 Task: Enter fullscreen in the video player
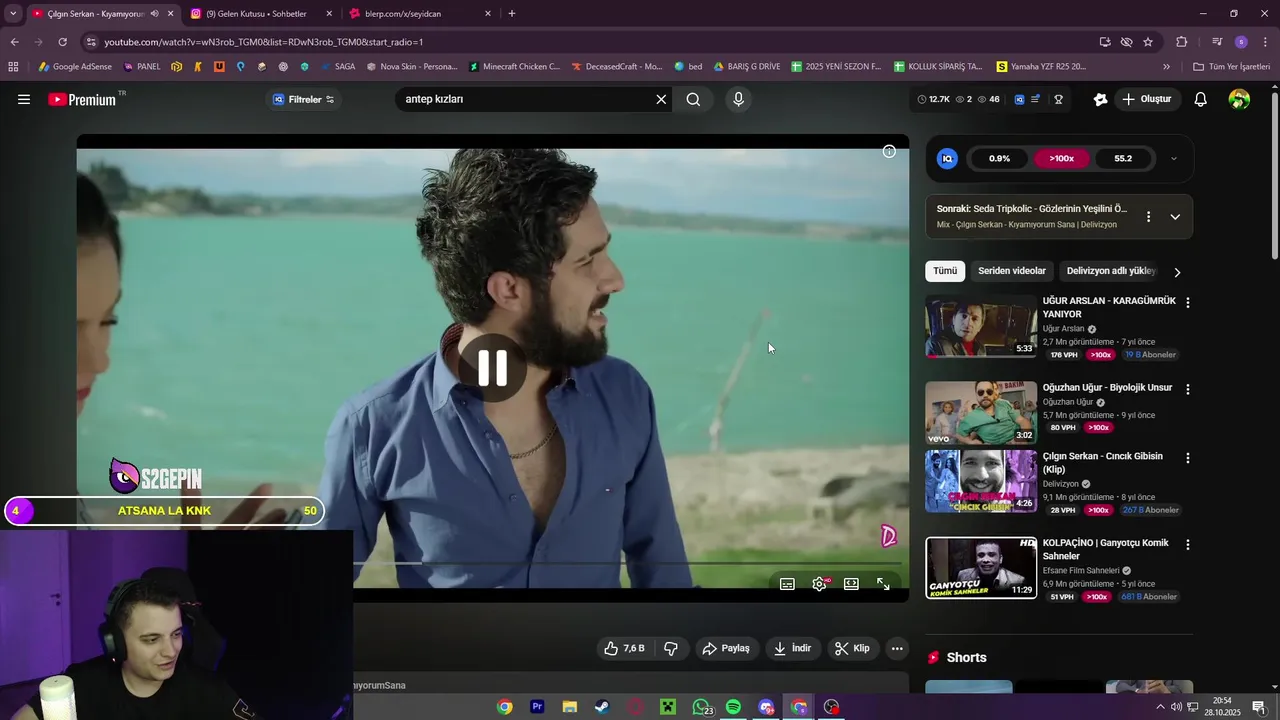[883, 584]
